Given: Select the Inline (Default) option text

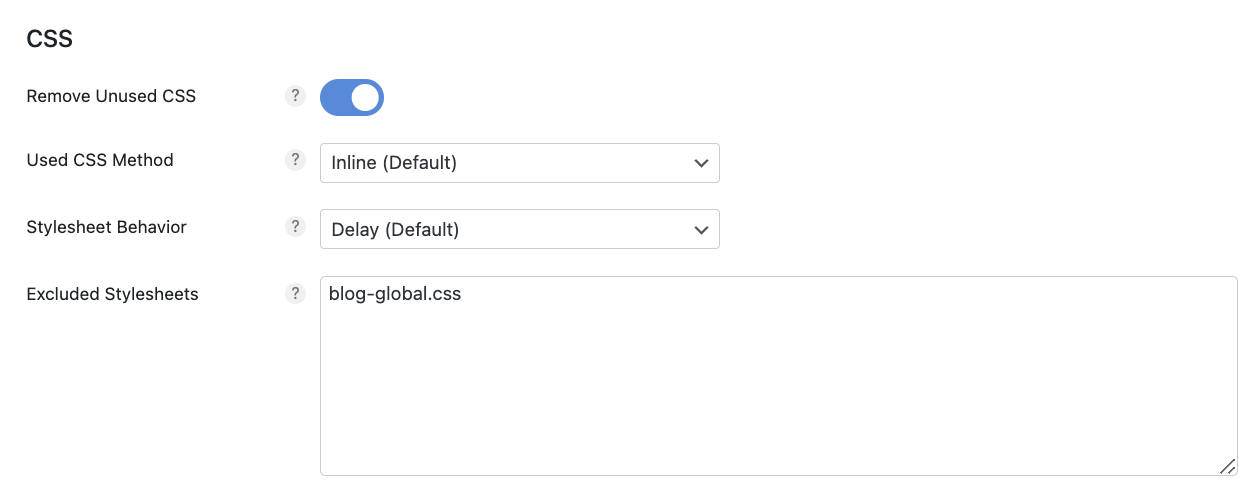Looking at the screenshot, I should (x=394, y=163).
